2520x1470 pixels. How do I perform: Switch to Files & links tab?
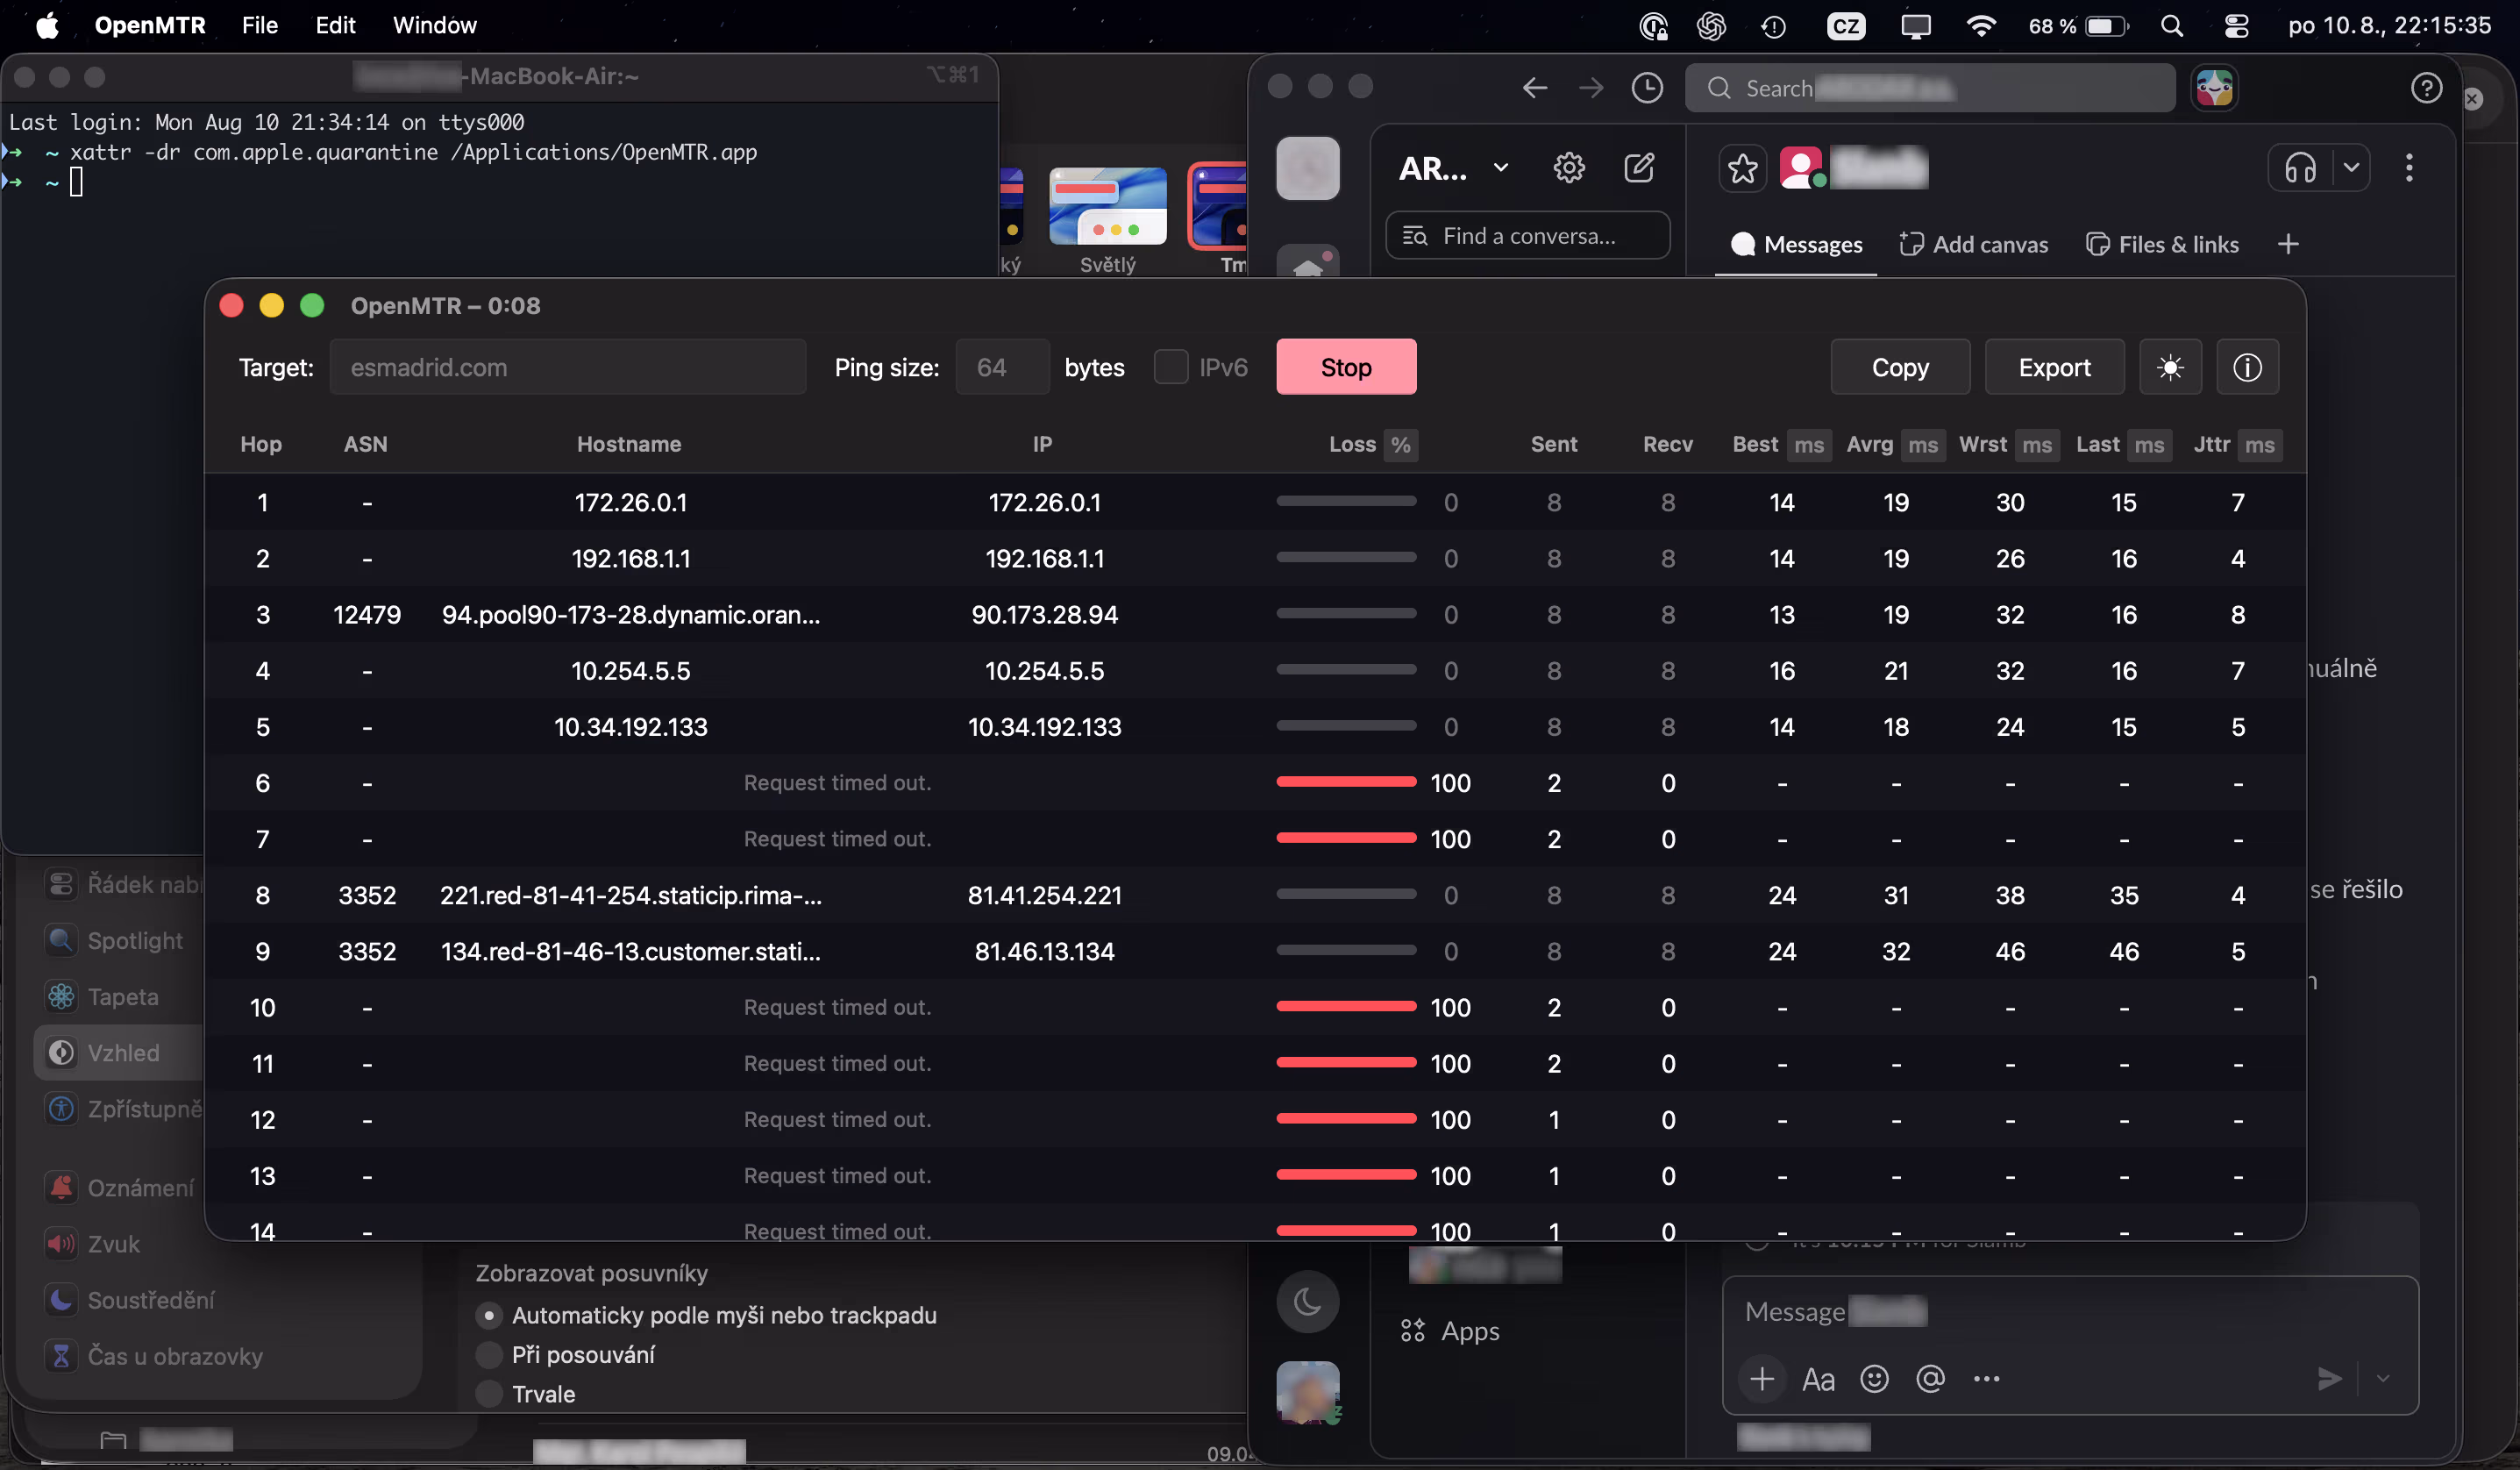[2162, 244]
